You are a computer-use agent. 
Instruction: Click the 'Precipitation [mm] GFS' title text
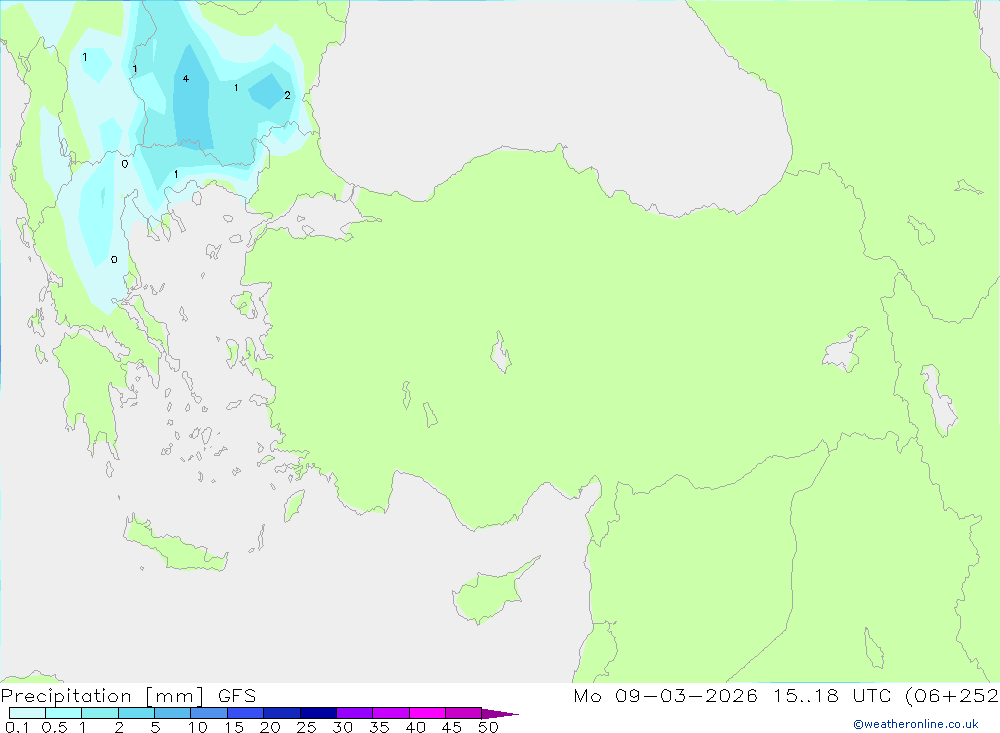click(x=128, y=696)
